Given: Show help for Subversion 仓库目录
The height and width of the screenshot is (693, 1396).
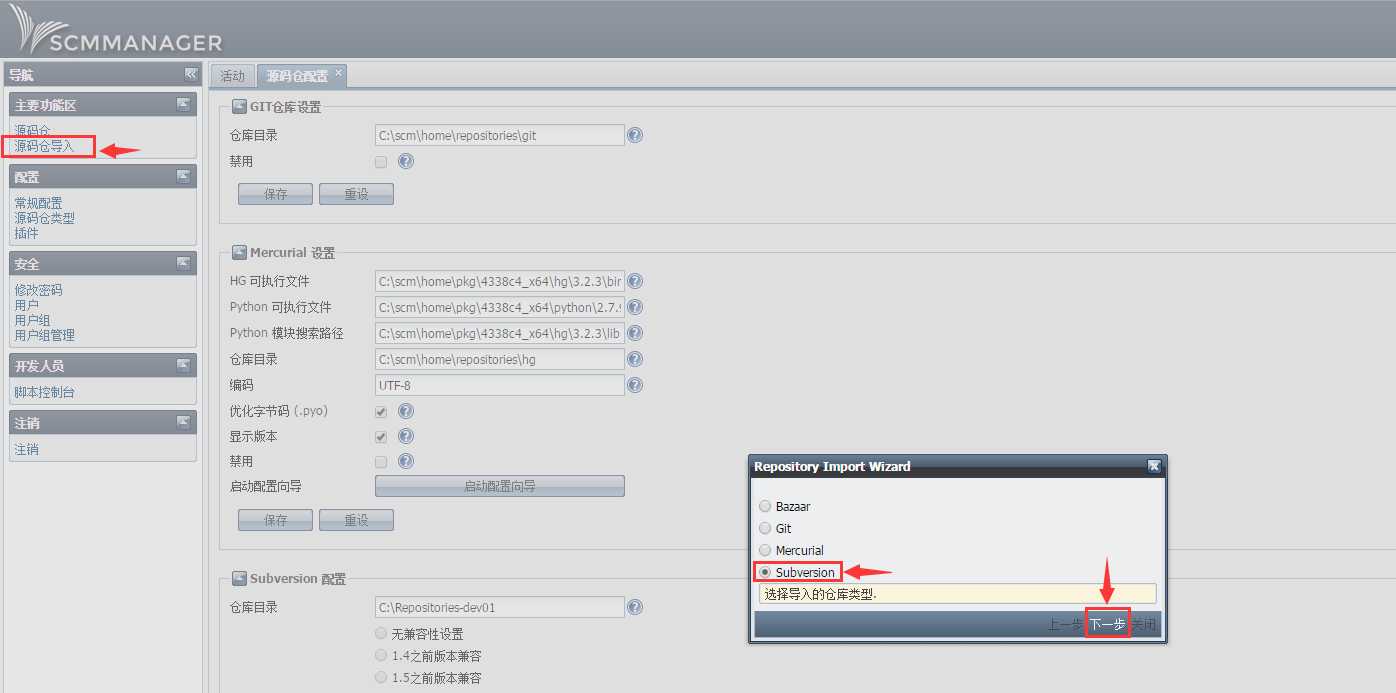Looking at the screenshot, I should (635, 607).
